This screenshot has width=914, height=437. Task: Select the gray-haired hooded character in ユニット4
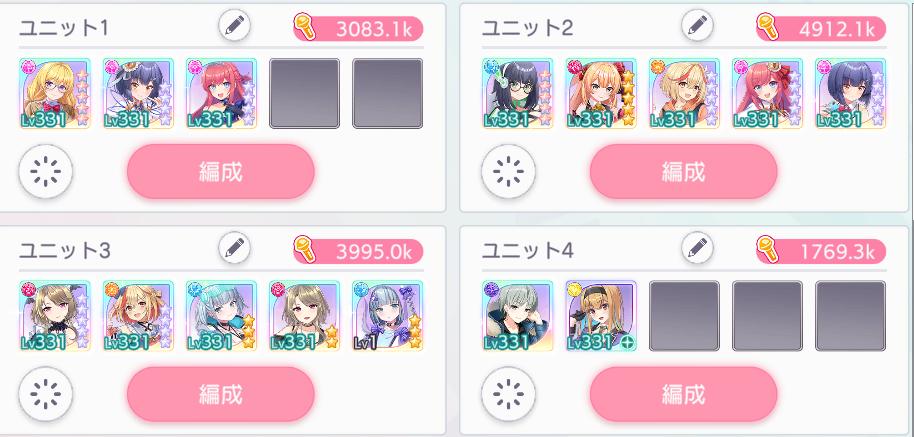(518, 316)
